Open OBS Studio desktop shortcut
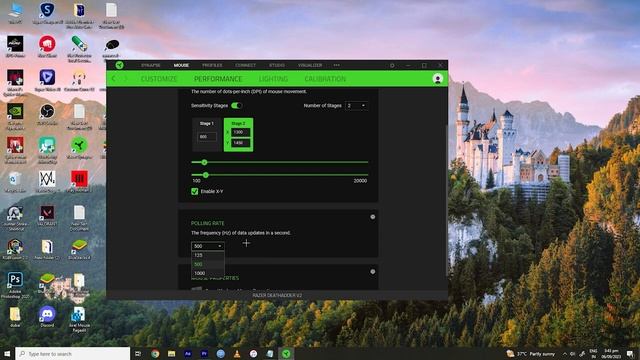 point(47,114)
